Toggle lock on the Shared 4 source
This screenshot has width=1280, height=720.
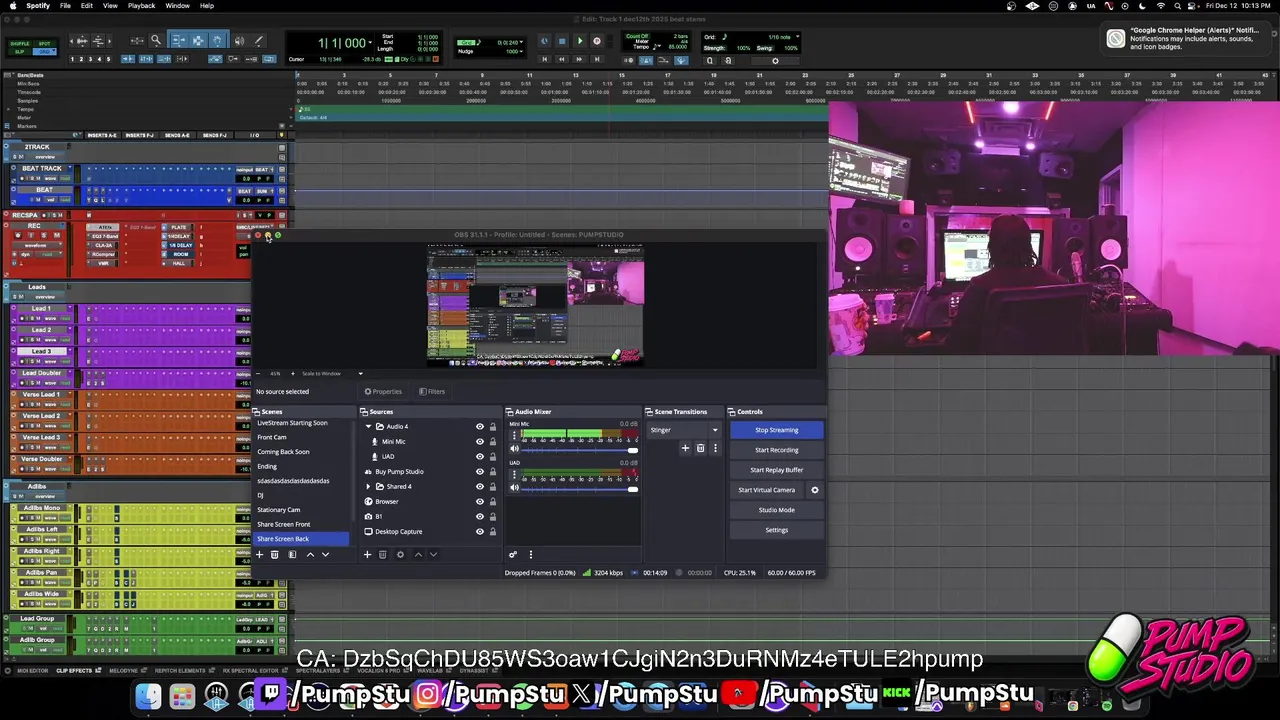click(492, 486)
